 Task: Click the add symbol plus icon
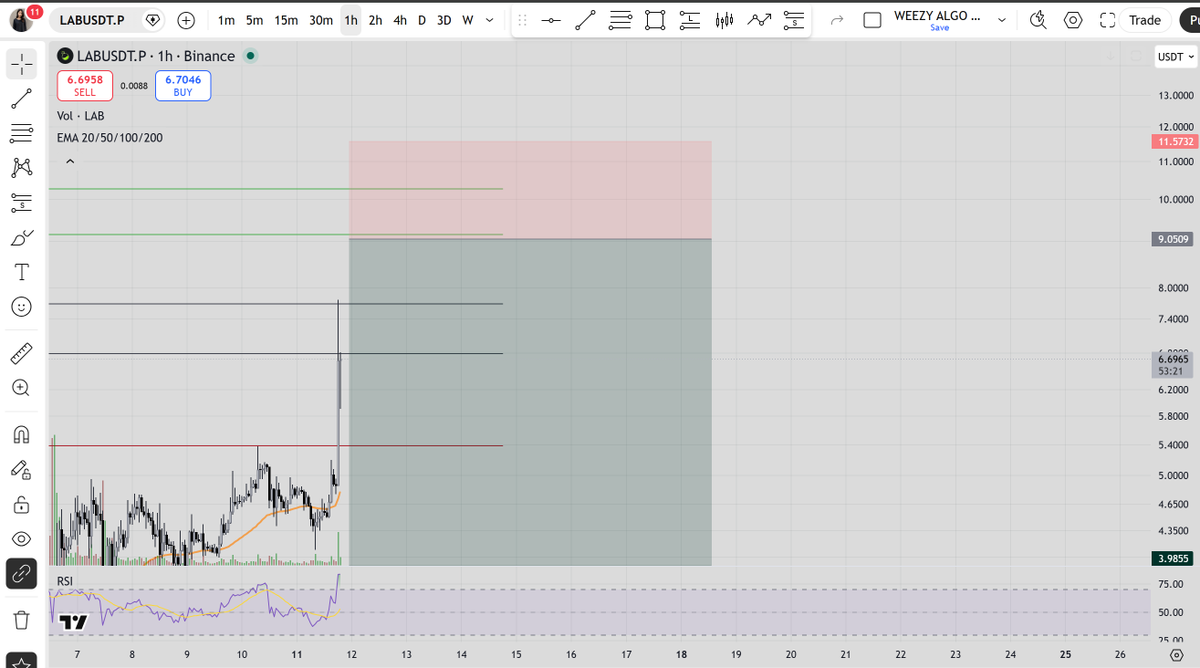[186, 20]
